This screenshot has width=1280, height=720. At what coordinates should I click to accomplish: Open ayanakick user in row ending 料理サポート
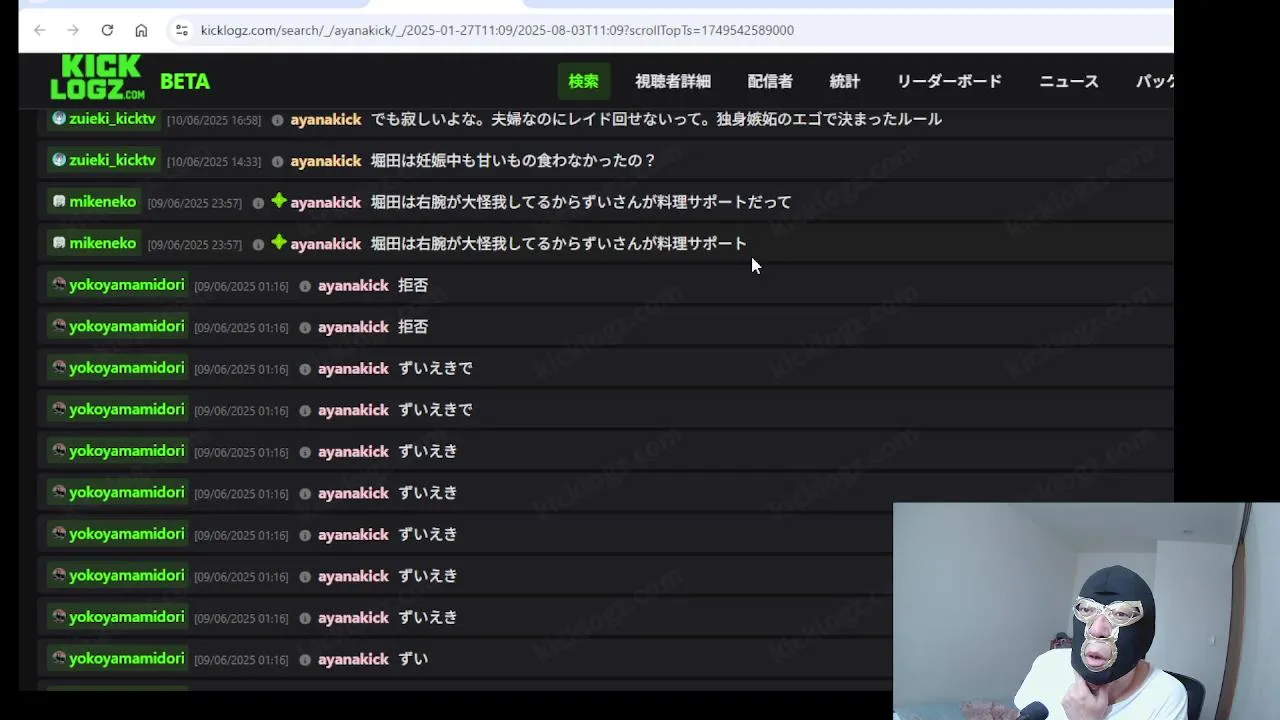coord(326,244)
